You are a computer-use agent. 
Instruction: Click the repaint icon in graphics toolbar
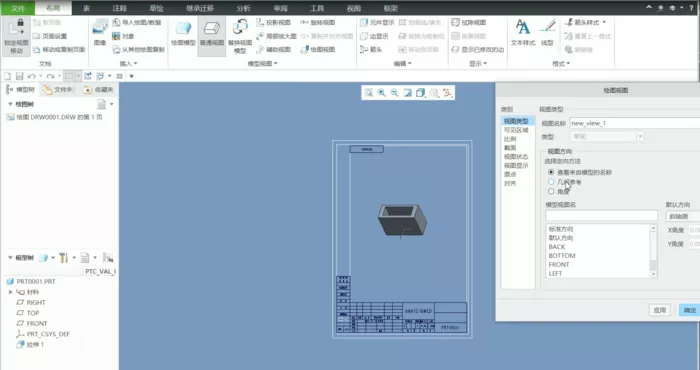pyautogui.click(x=408, y=92)
